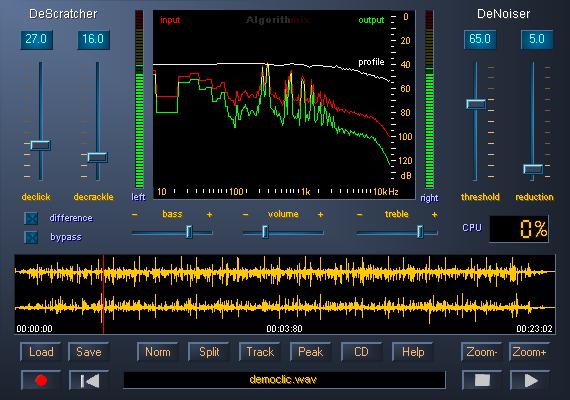Click the bass slider handle
This screenshot has height=400, width=570.
pyautogui.click(x=189, y=232)
